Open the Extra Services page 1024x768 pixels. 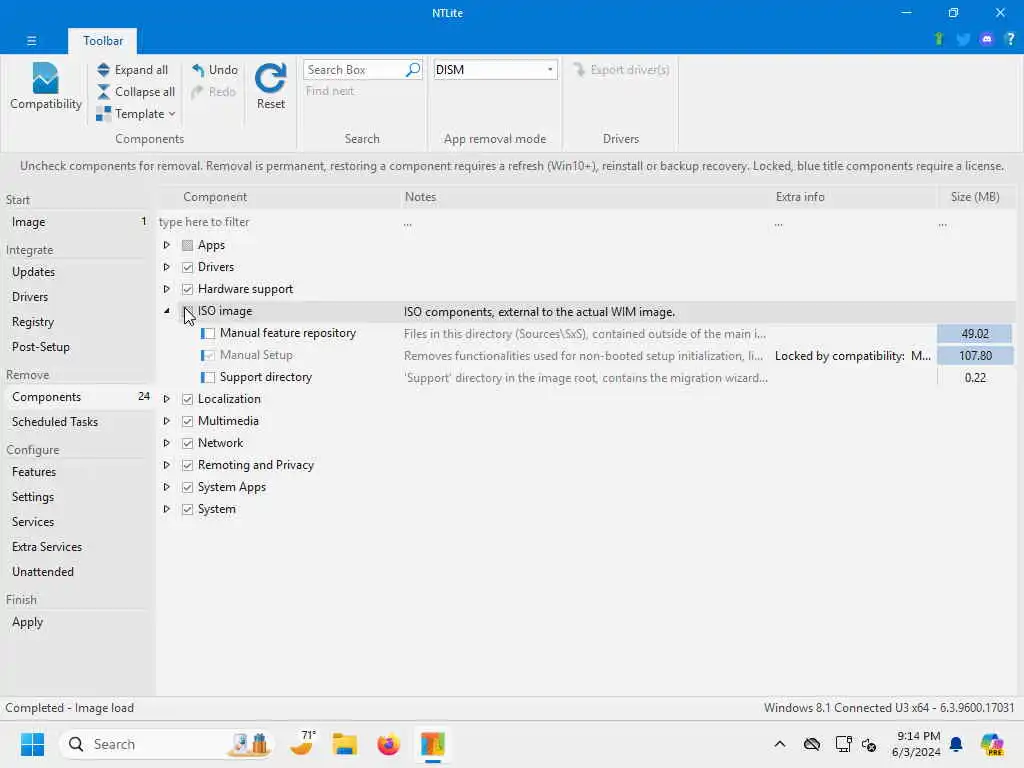(x=77, y=547)
